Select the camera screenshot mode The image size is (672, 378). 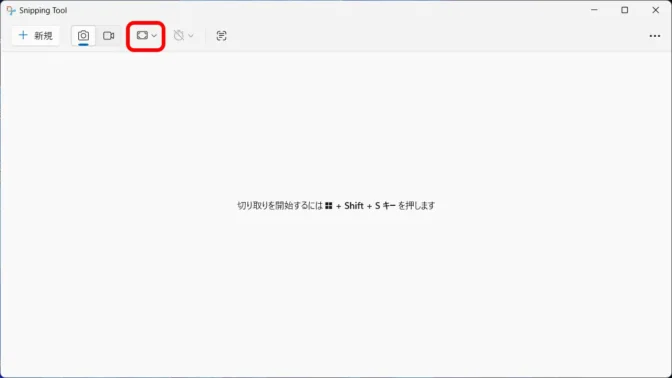(84, 36)
